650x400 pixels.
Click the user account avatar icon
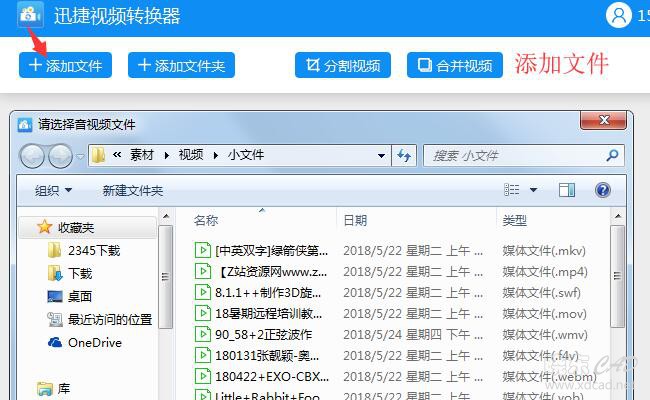[x=618, y=15]
